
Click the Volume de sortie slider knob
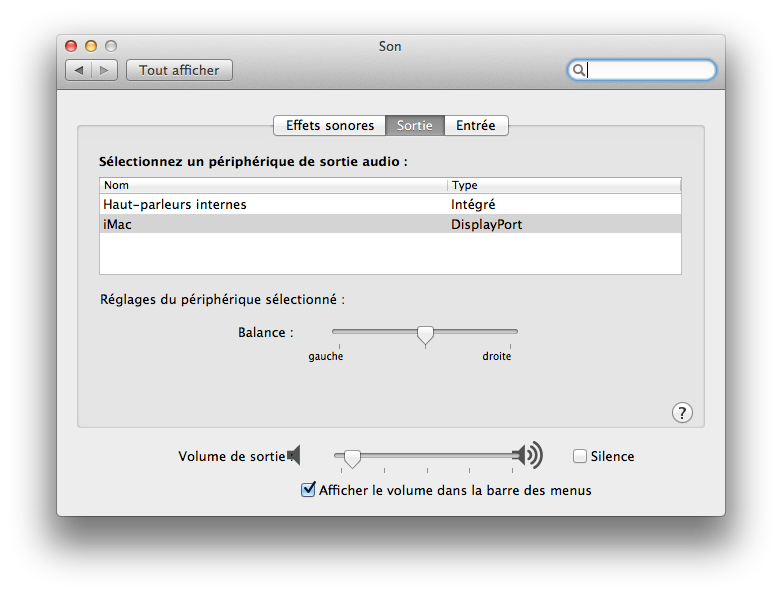click(x=352, y=458)
